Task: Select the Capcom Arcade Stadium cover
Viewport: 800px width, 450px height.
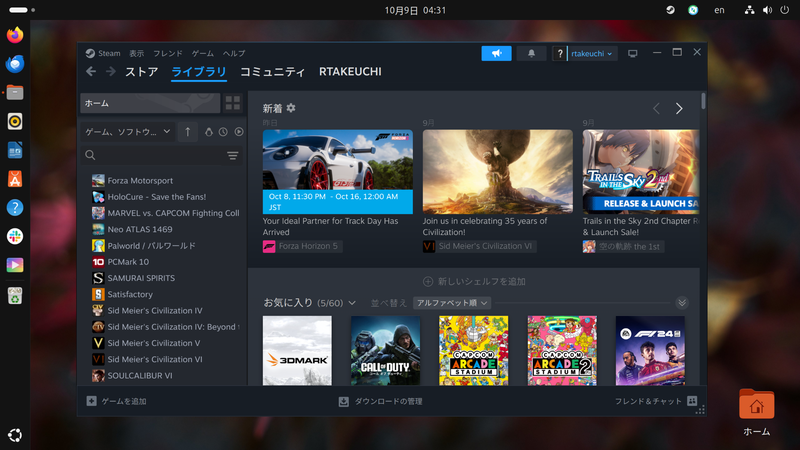Action: point(473,351)
